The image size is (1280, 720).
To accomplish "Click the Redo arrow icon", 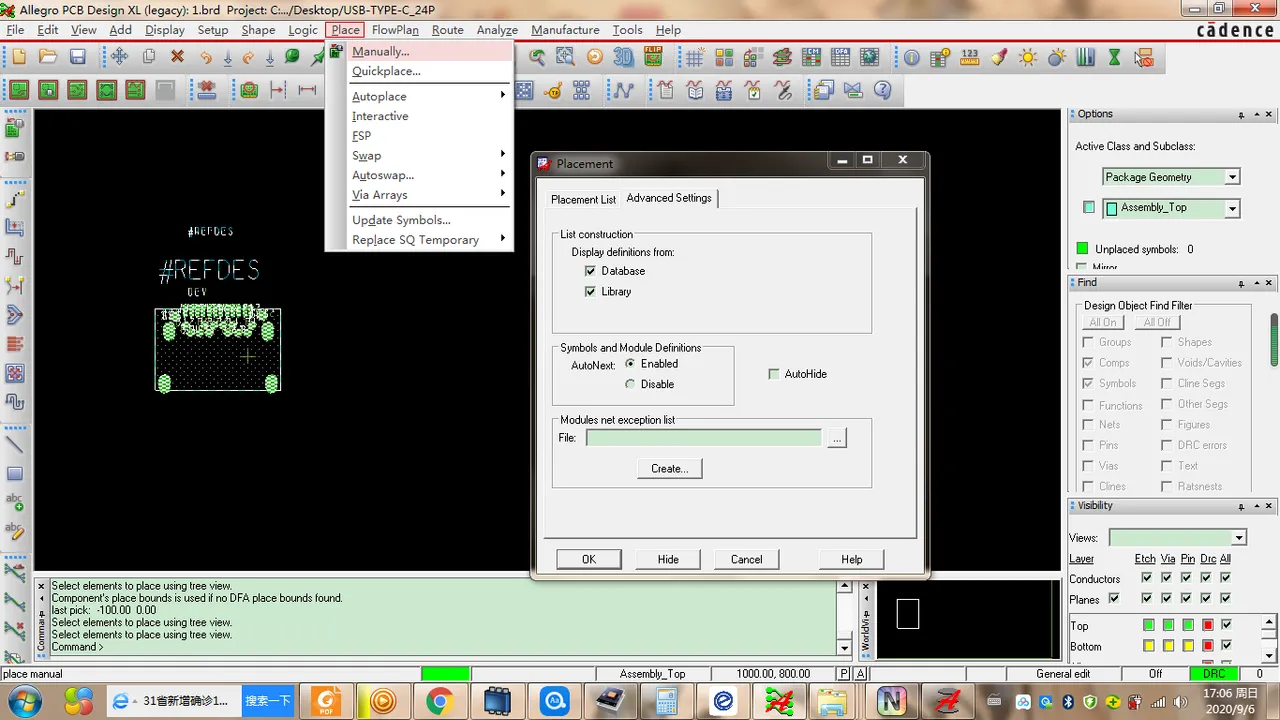I will pyautogui.click(x=249, y=57).
